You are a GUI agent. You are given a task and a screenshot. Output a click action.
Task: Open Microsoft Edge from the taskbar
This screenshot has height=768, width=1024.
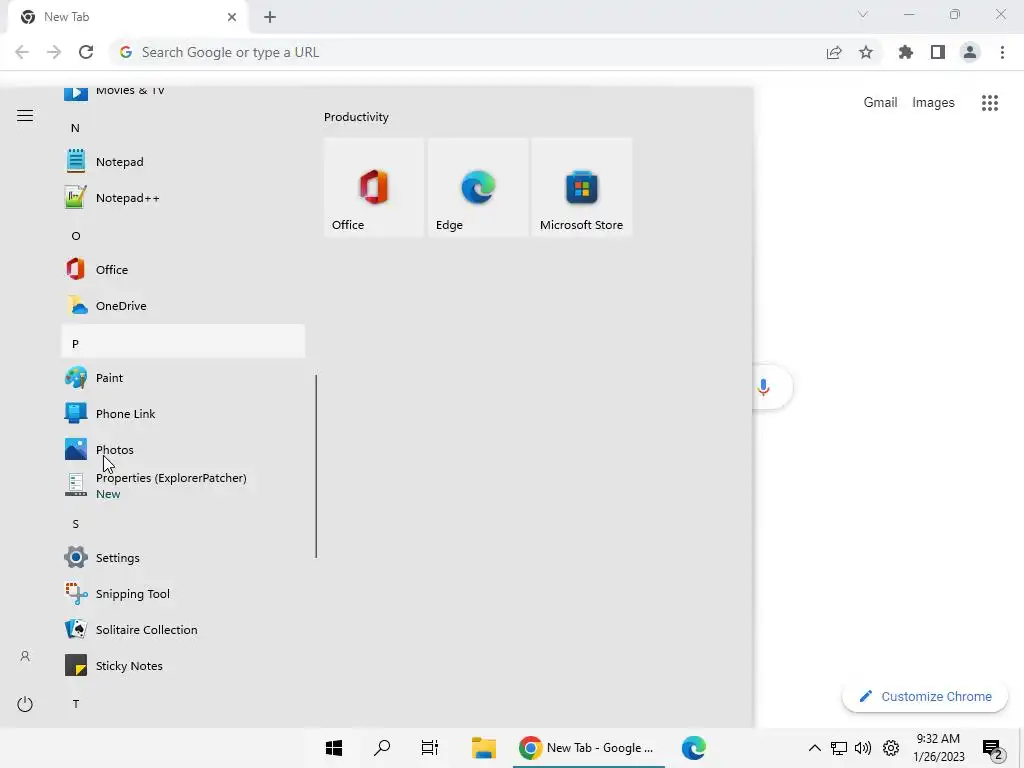click(694, 748)
